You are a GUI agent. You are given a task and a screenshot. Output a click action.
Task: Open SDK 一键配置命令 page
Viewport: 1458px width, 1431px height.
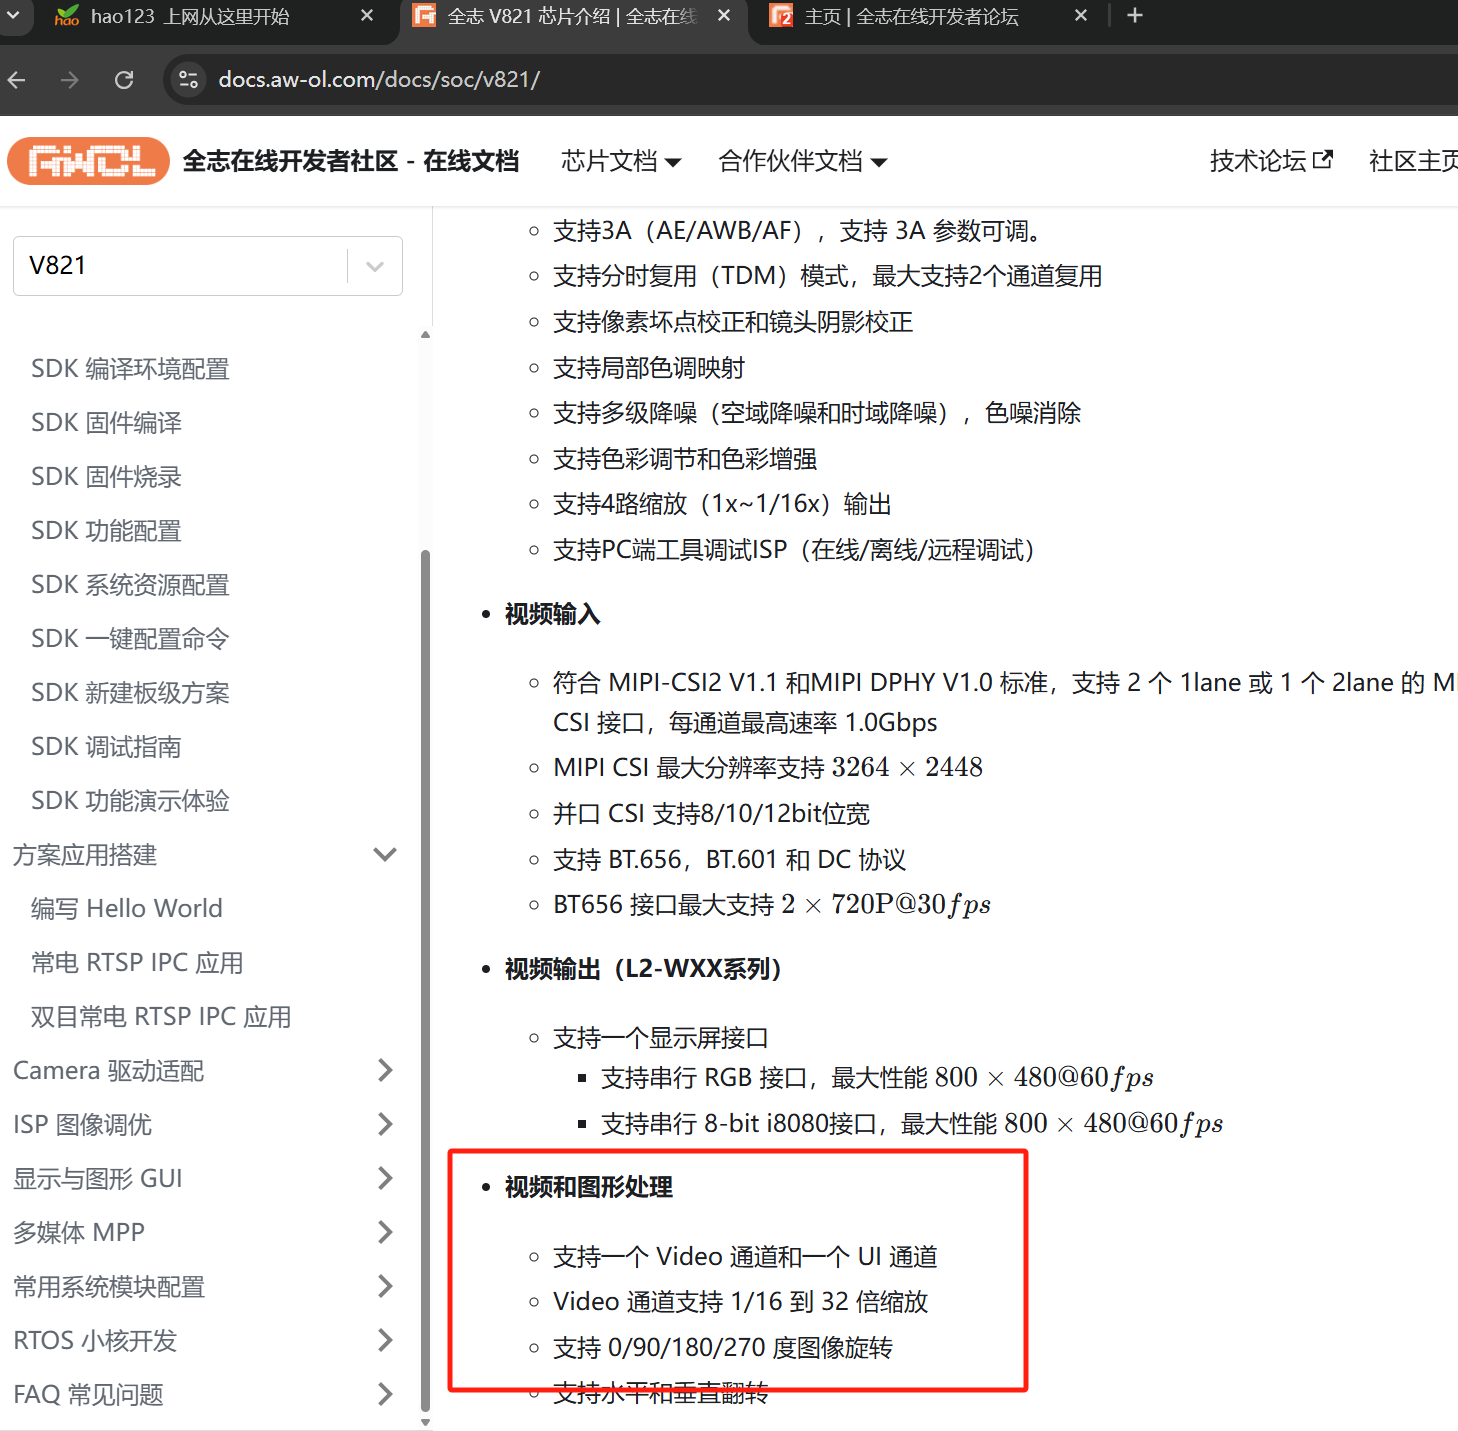point(130,639)
